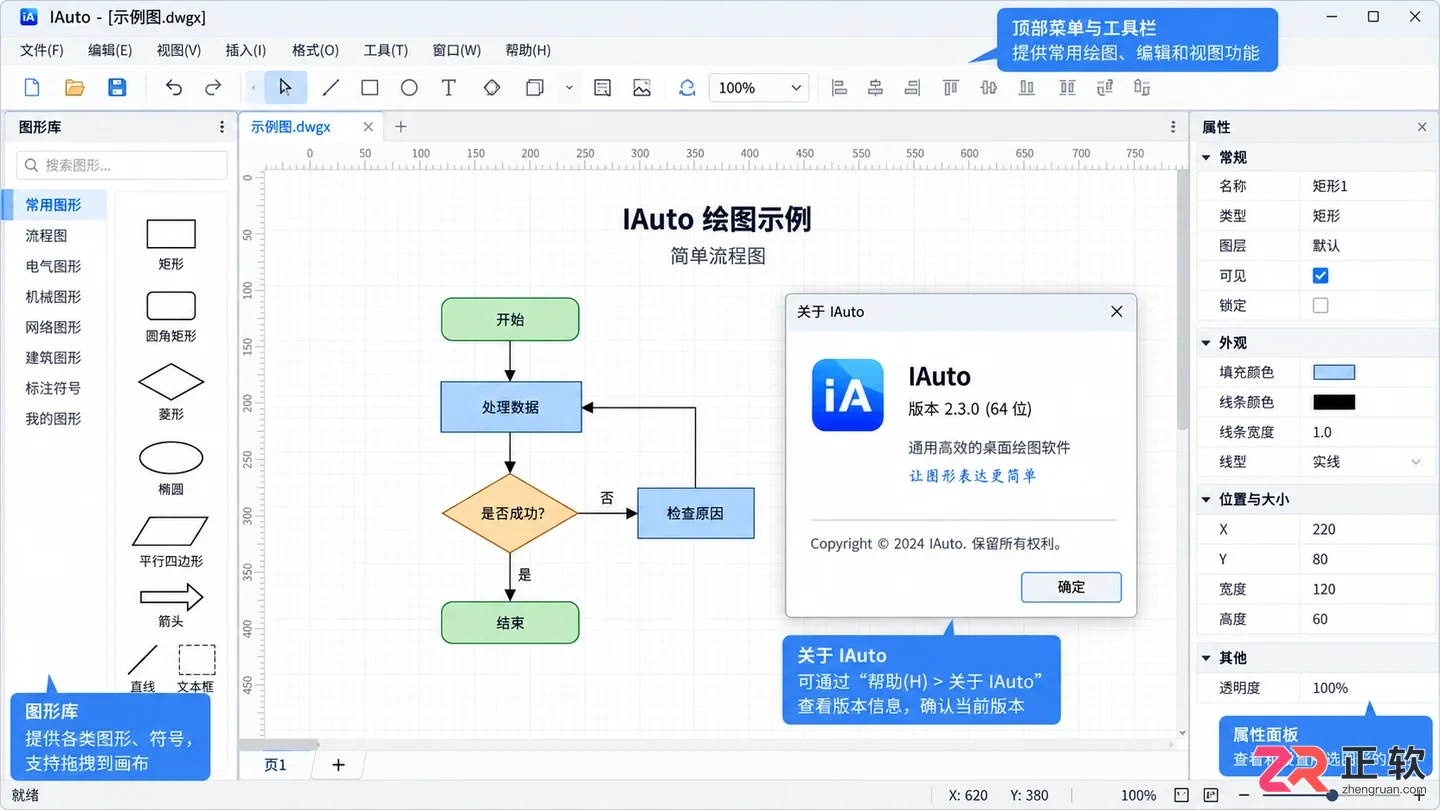Insert an image from toolbar
This screenshot has width=1440, height=810.
click(x=642, y=88)
